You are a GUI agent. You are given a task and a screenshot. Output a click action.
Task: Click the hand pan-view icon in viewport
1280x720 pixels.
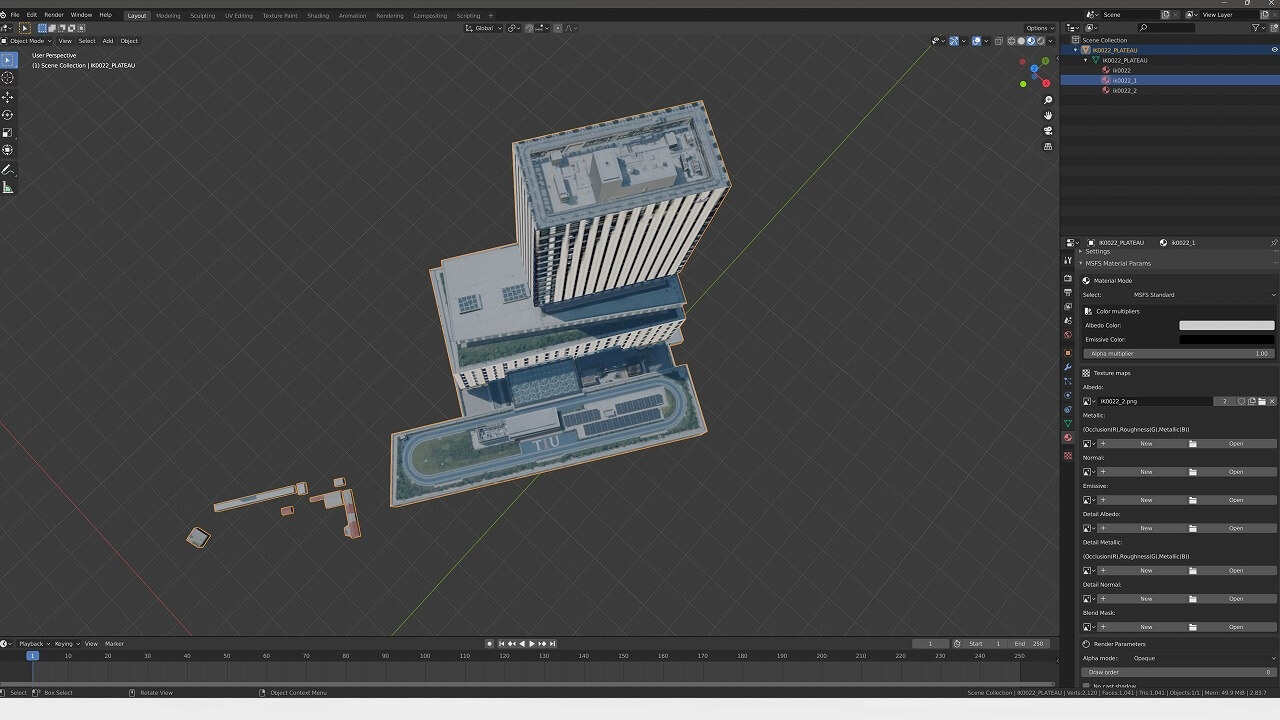[x=1048, y=115]
